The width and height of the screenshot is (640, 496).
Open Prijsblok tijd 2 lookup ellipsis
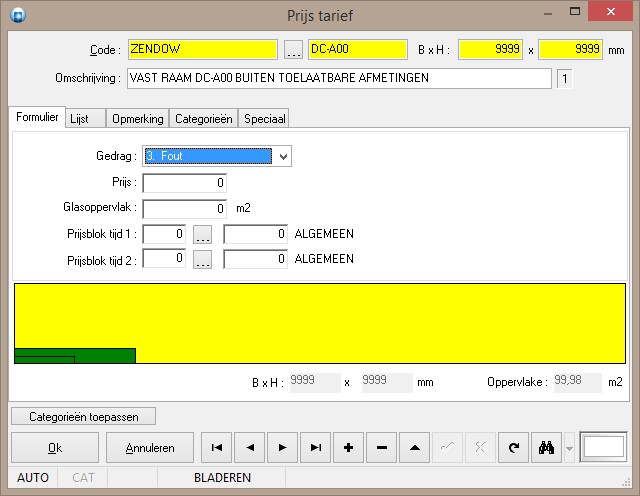point(202,259)
